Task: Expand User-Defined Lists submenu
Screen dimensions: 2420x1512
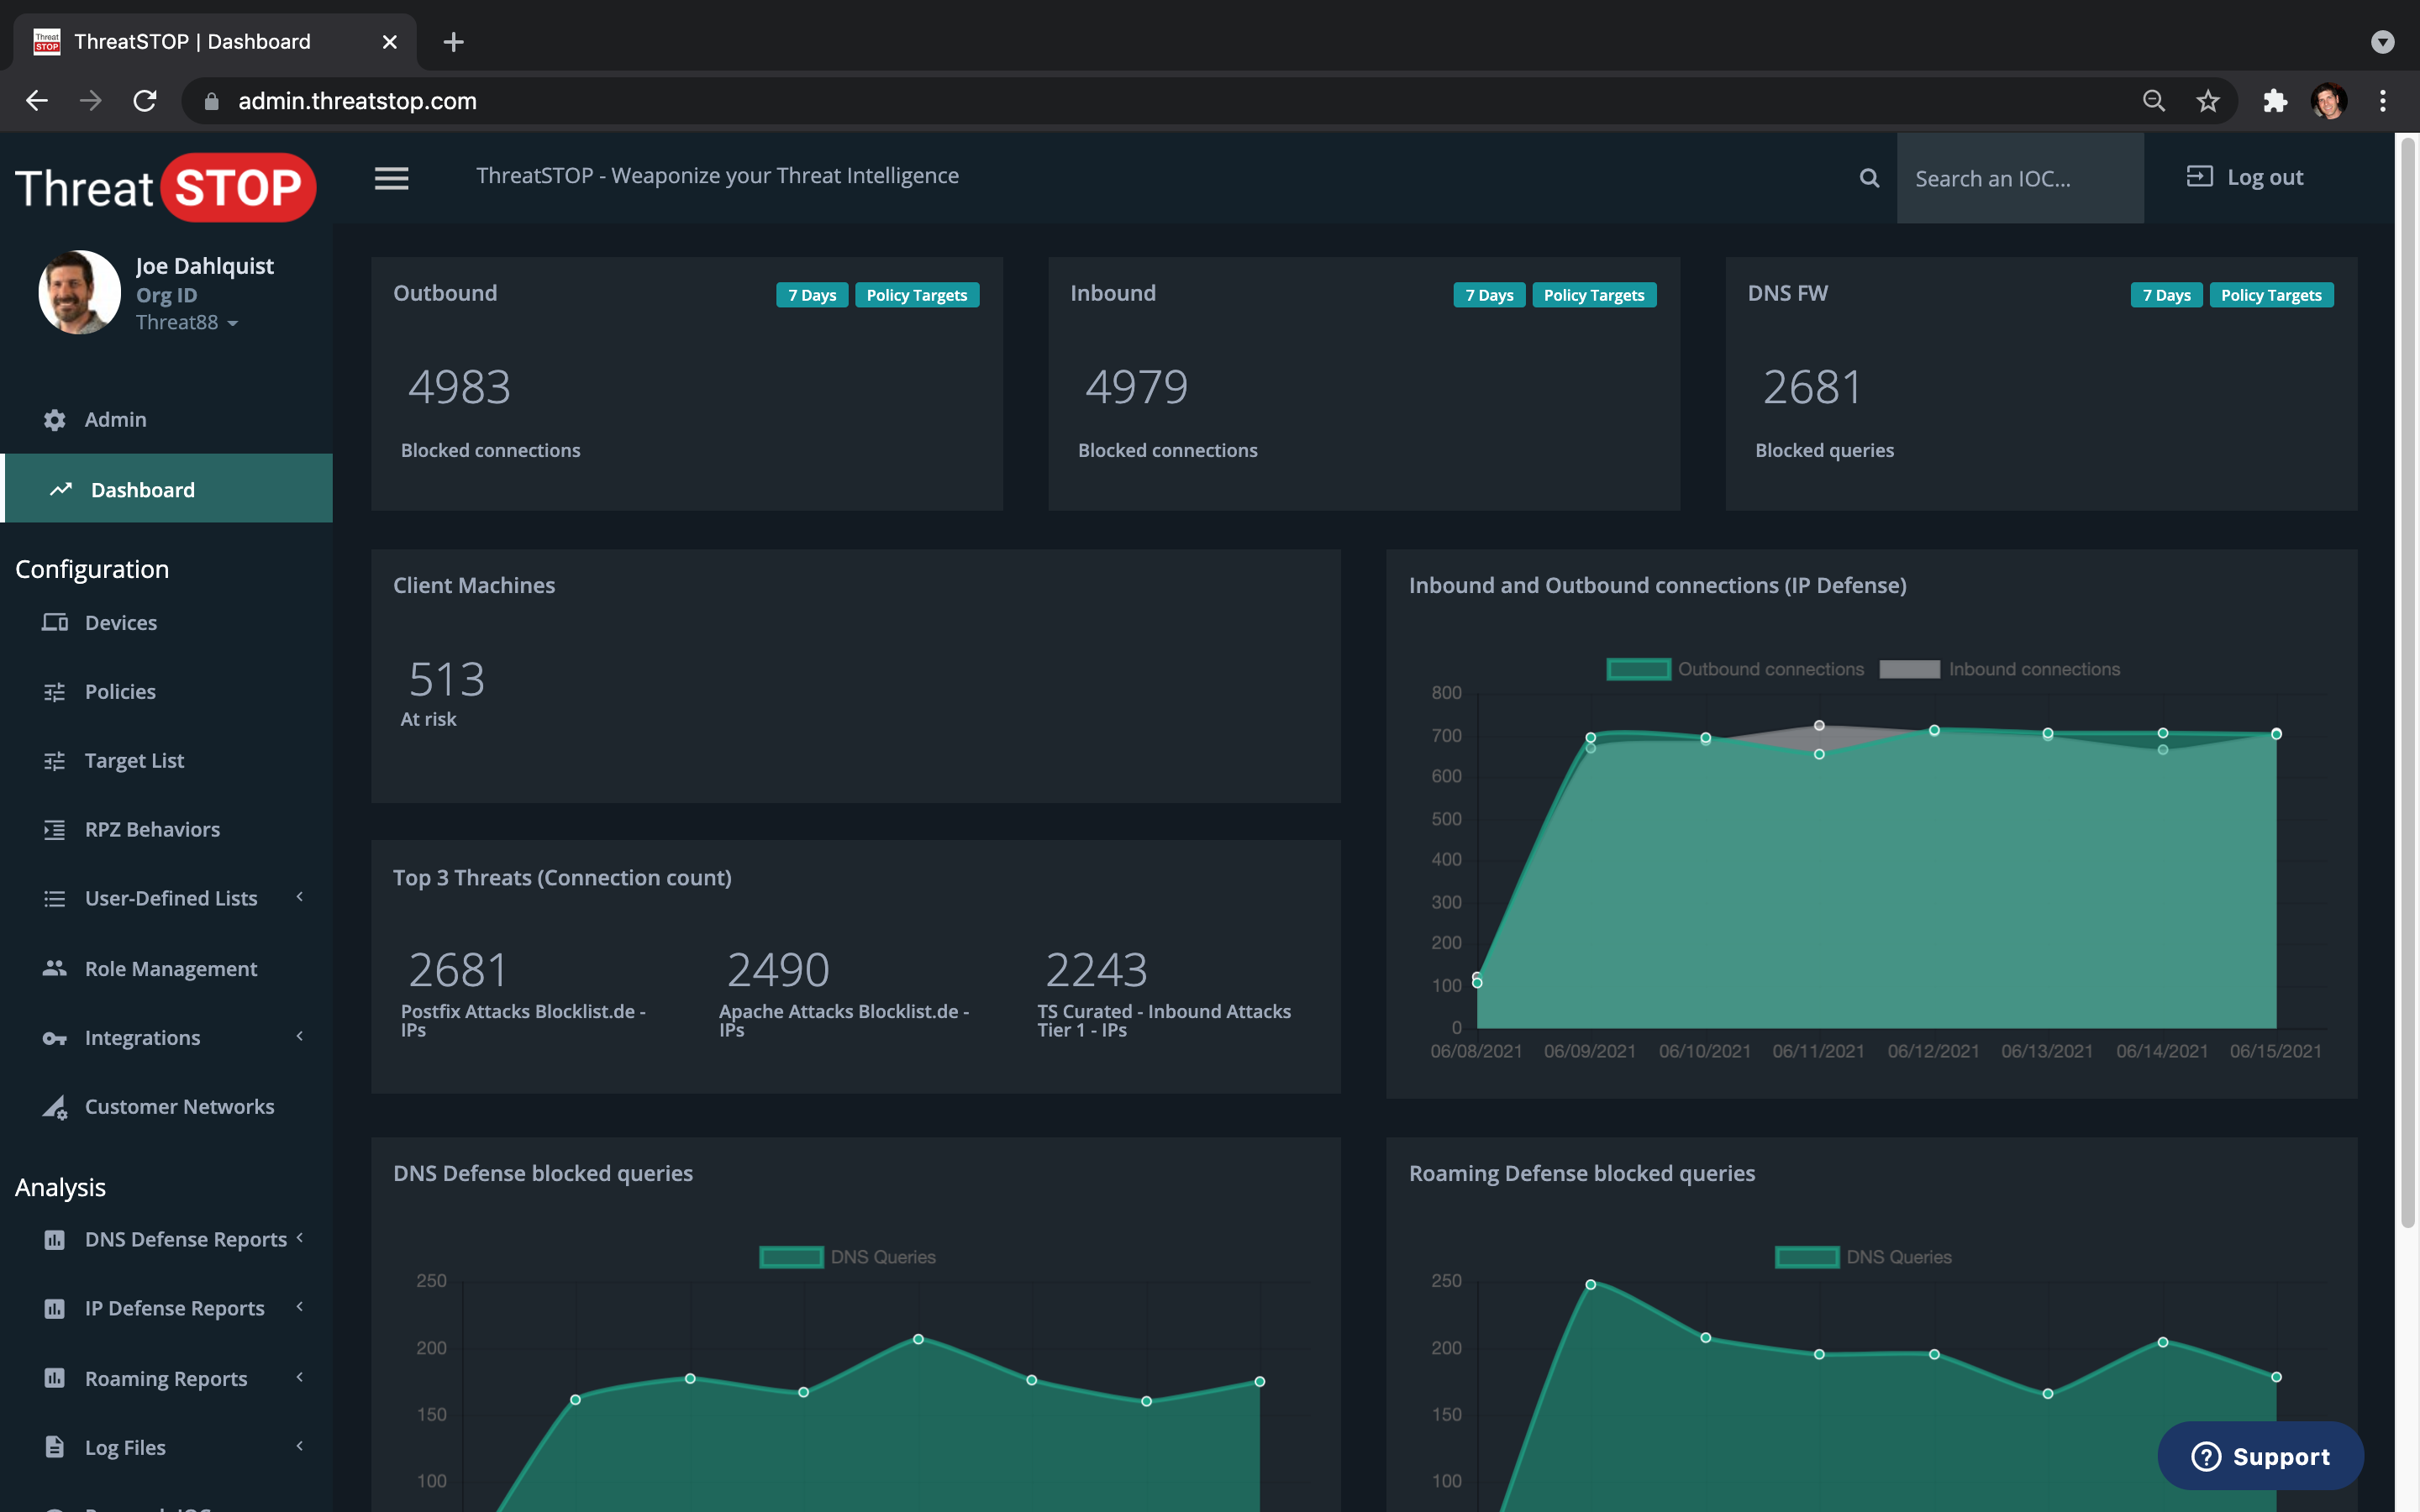Action: [171, 898]
